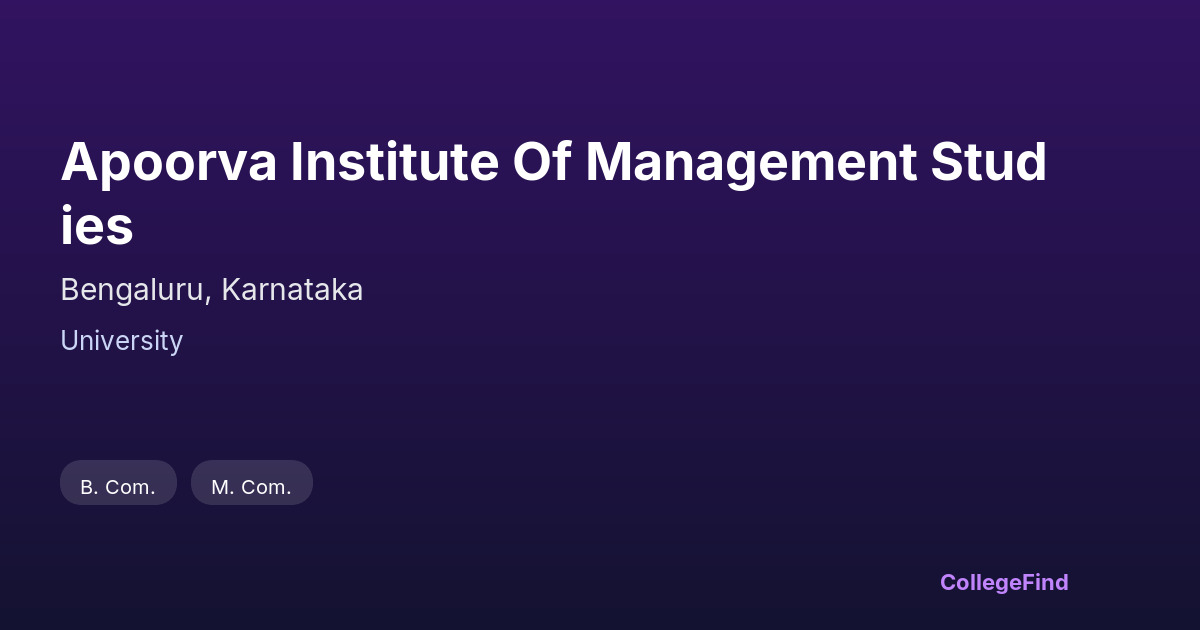Viewport: 1200px width, 630px height.
Task: Click Stud at the first title line's end
Action: coord(988,163)
